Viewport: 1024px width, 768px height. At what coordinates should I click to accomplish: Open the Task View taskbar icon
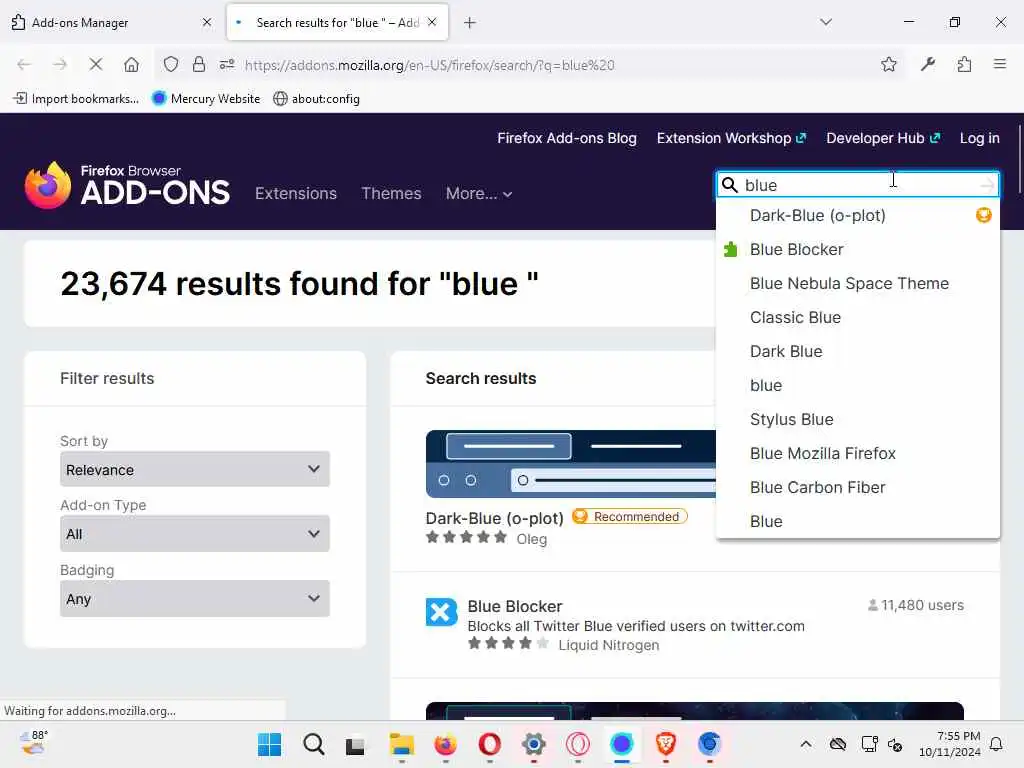coord(355,745)
